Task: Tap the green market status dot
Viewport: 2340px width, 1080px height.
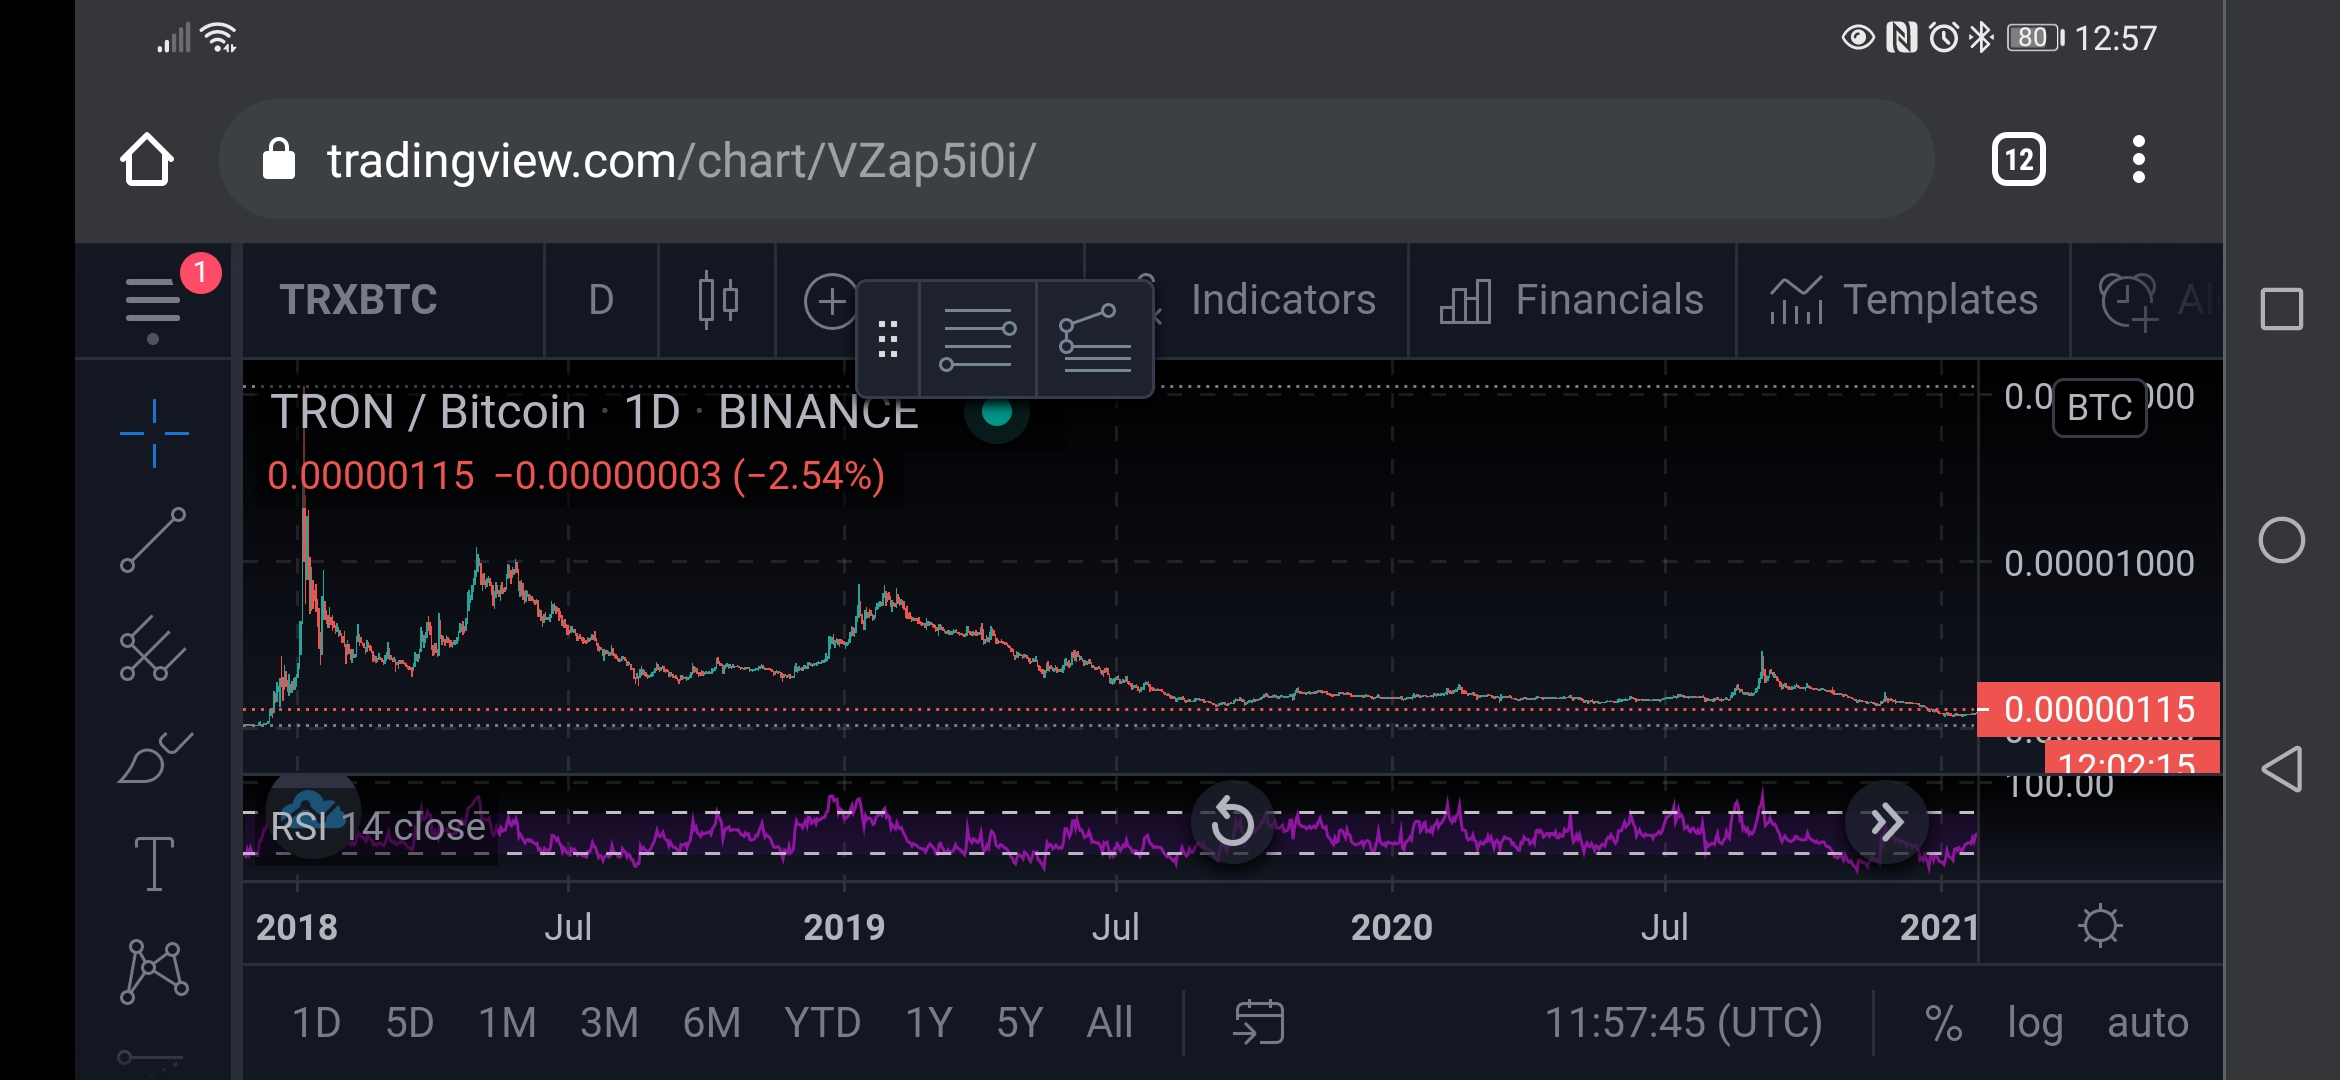Action: 997,412
